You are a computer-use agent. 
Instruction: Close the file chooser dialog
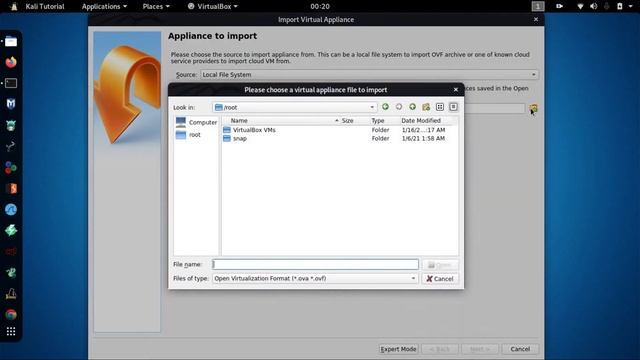(x=456, y=89)
